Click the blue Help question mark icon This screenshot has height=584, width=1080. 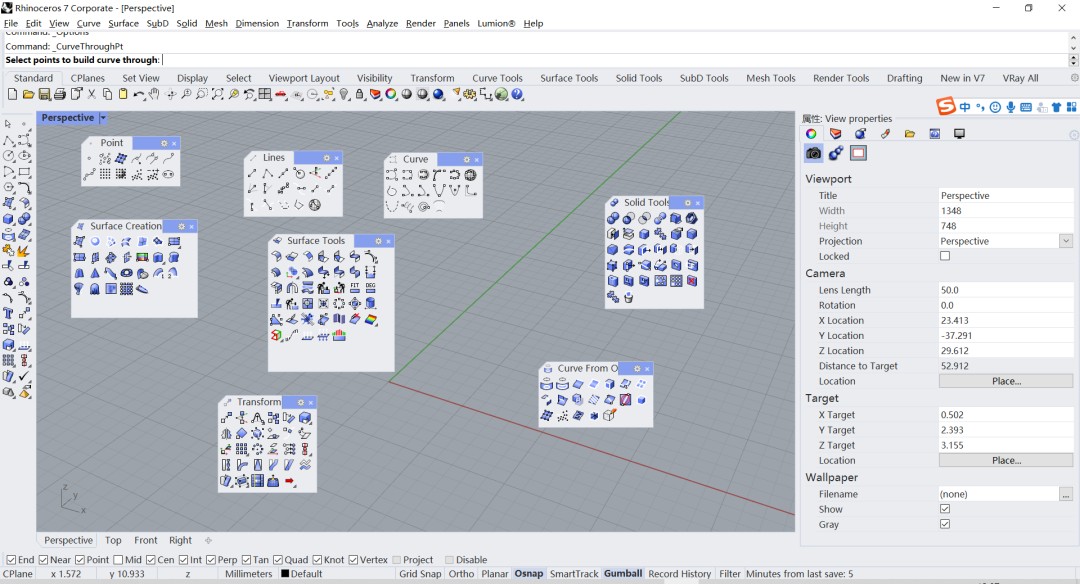[x=517, y=94]
